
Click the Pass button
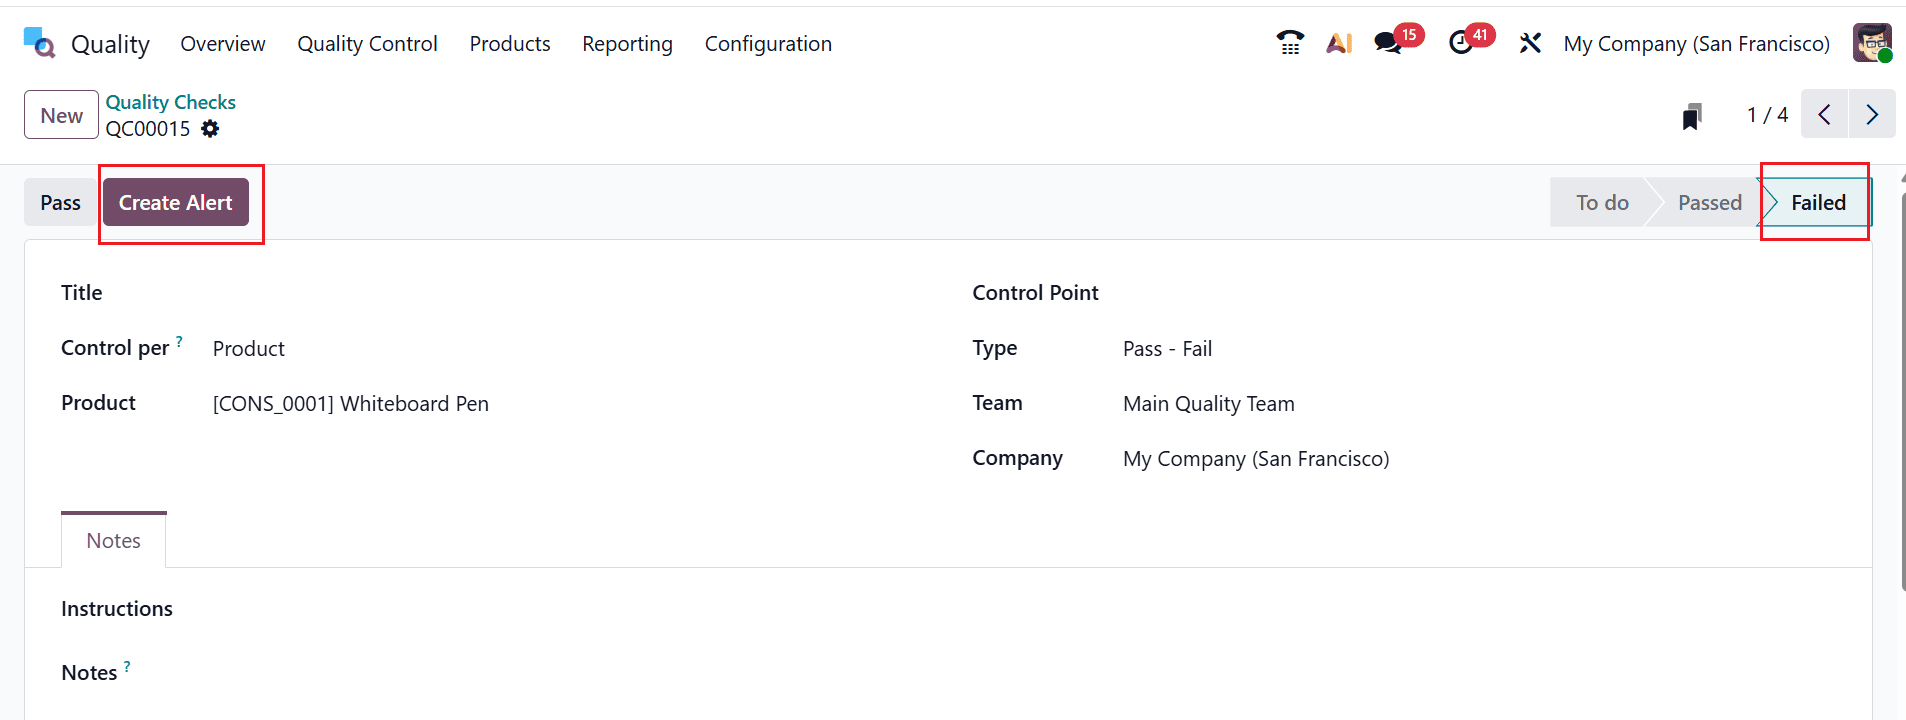coord(60,202)
